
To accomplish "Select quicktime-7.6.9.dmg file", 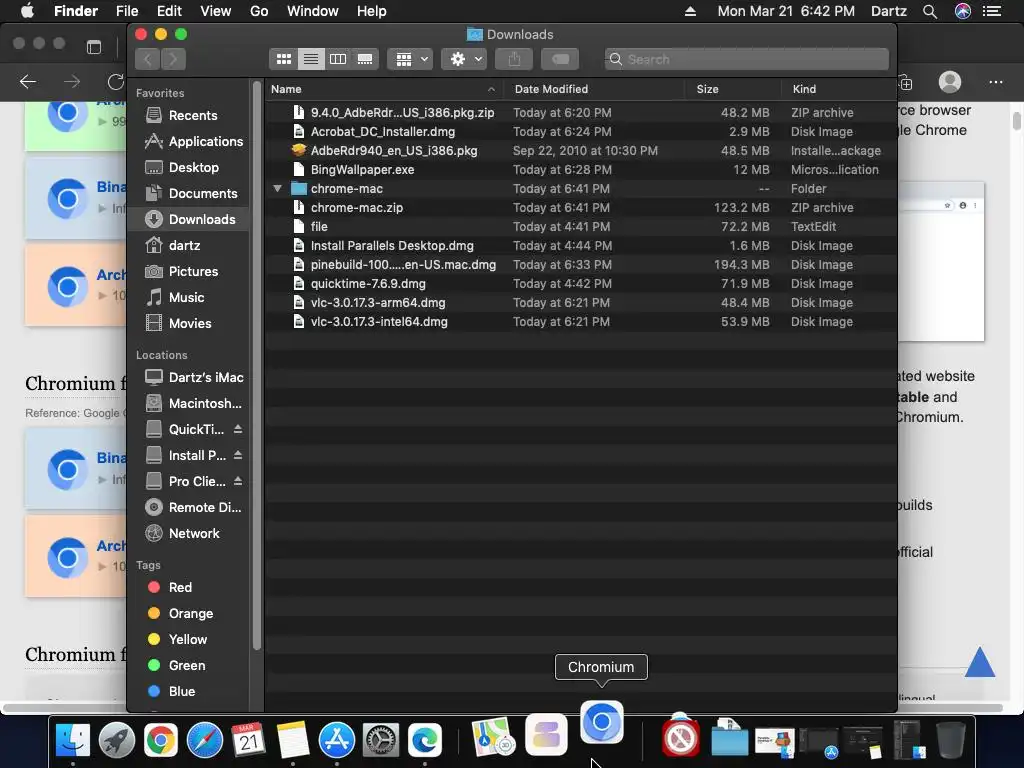I will coord(581,283).
